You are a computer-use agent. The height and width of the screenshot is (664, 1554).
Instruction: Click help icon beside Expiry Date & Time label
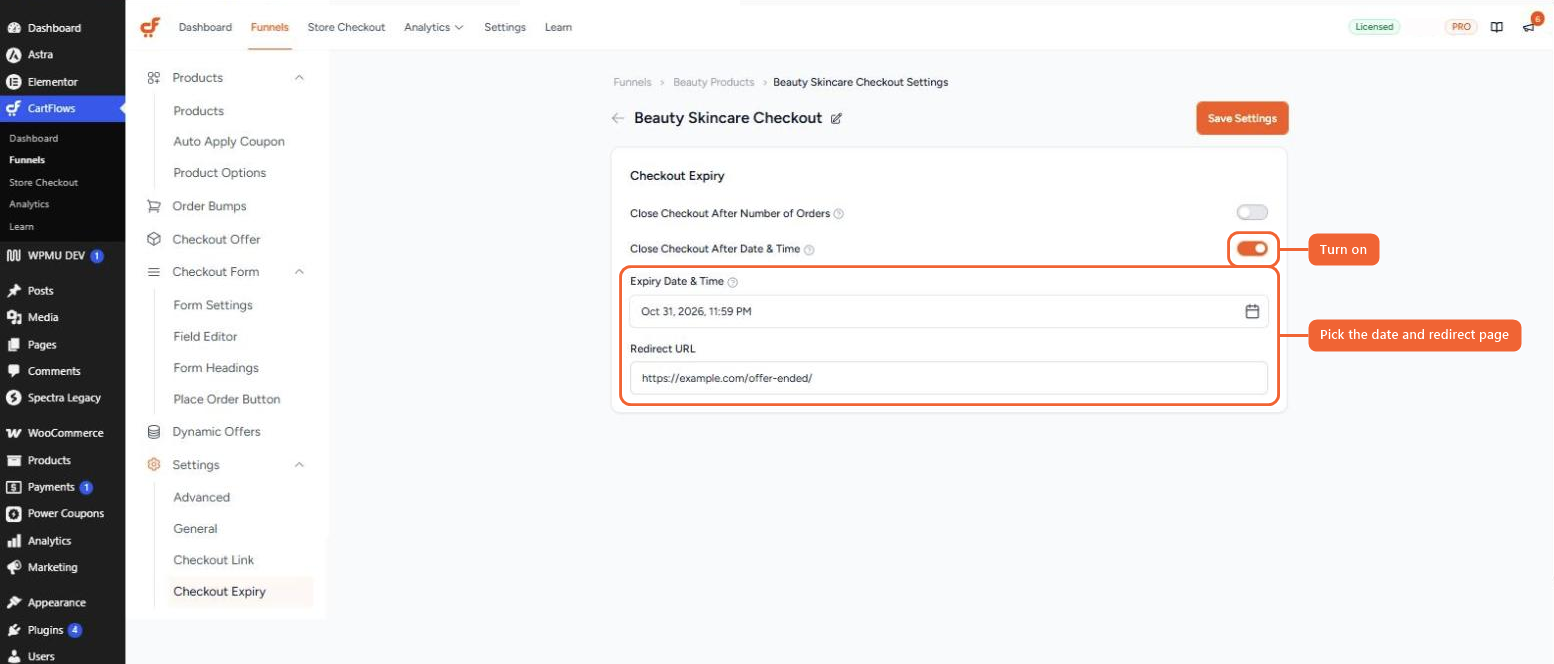[733, 282]
